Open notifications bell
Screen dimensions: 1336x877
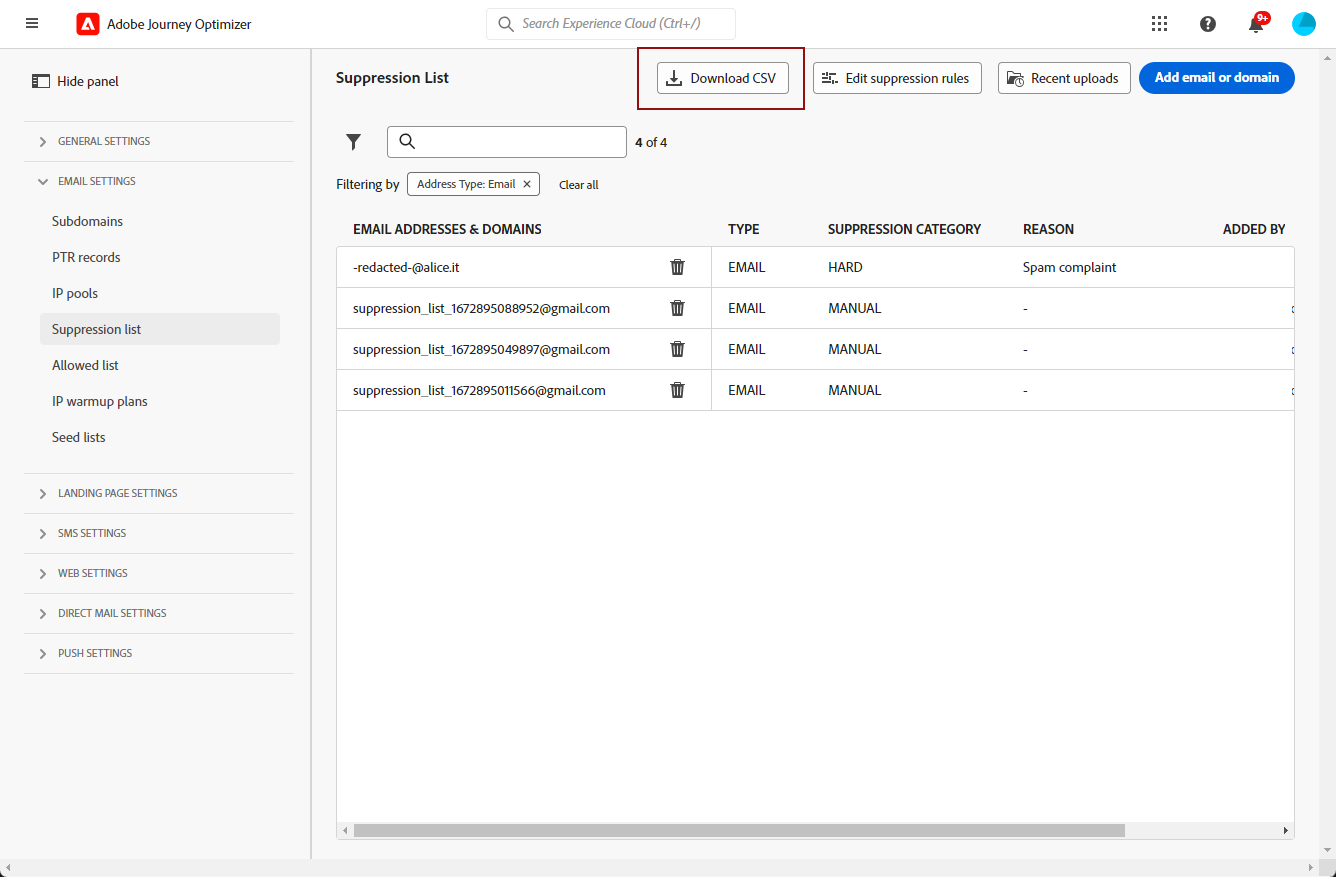(1257, 24)
